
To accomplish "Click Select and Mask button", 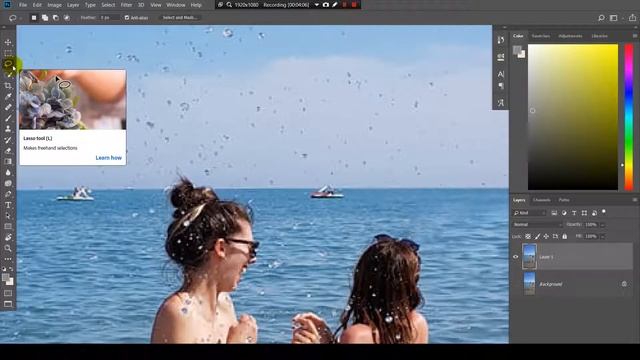I will [180, 18].
